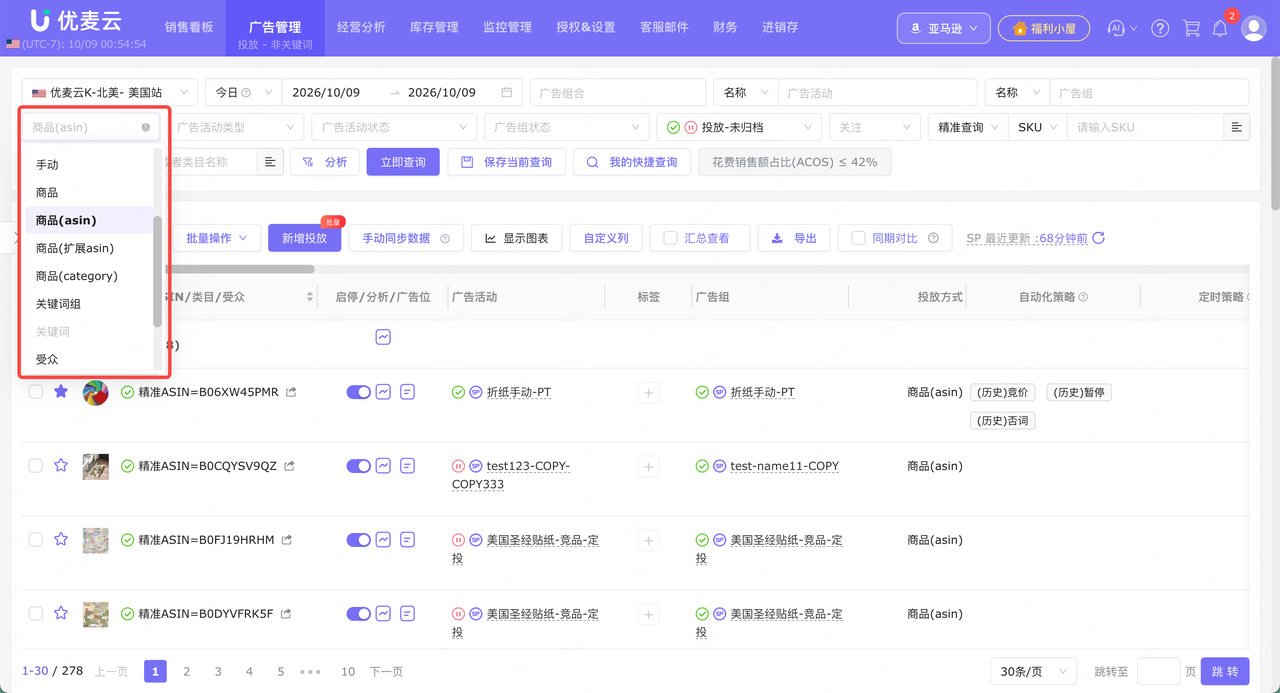1280x693 pixels.
Task: Open the AI assistant headset icon
Action: pyautogui.click(x=1117, y=28)
